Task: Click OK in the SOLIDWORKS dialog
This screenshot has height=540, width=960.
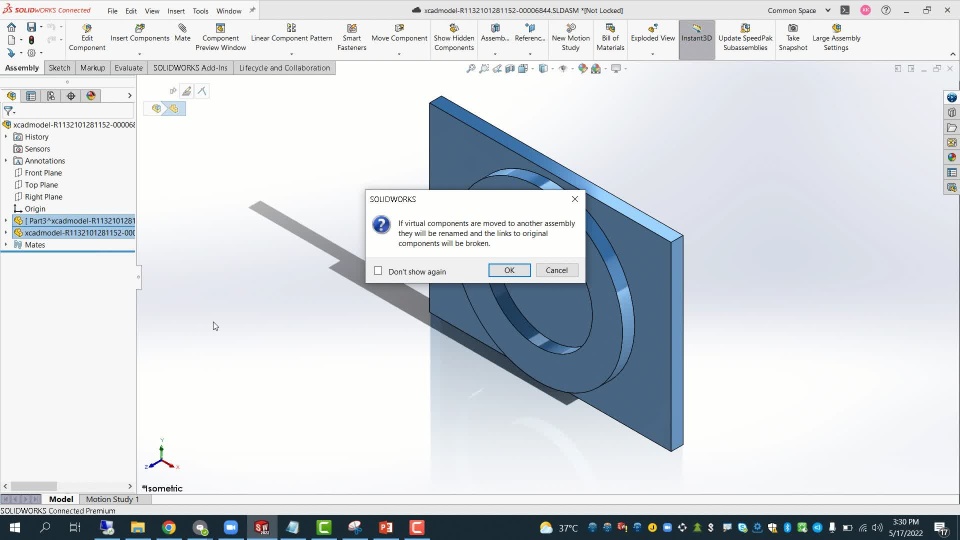Action: pos(509,270)
